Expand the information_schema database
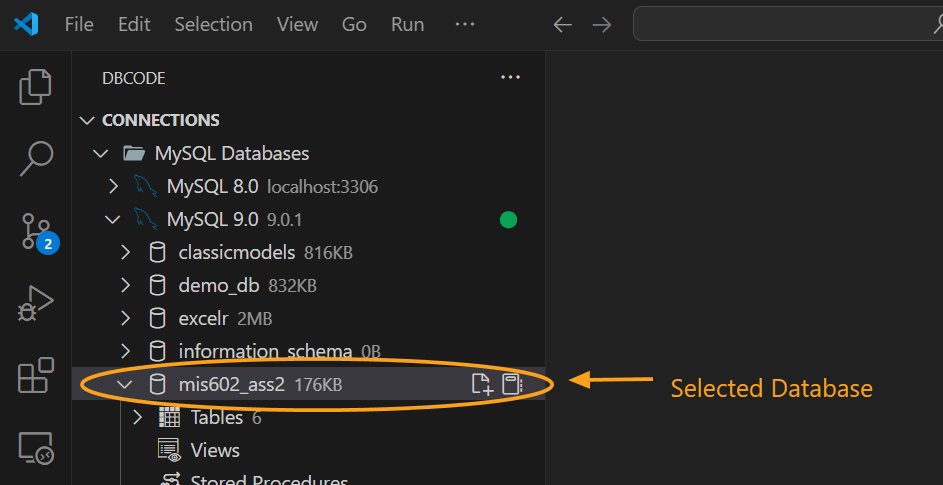 click(x=124, y=351)
